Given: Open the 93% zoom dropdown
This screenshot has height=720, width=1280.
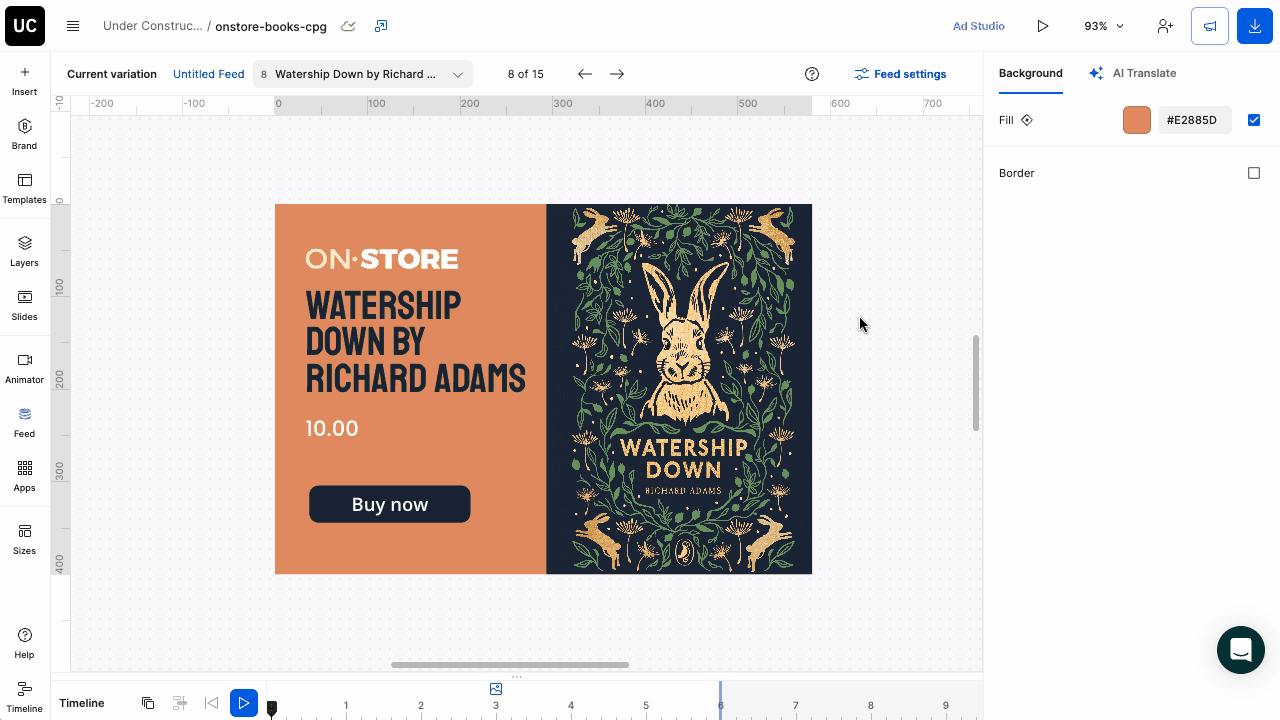Looking at the screenshot, I should click(1104, 26).
